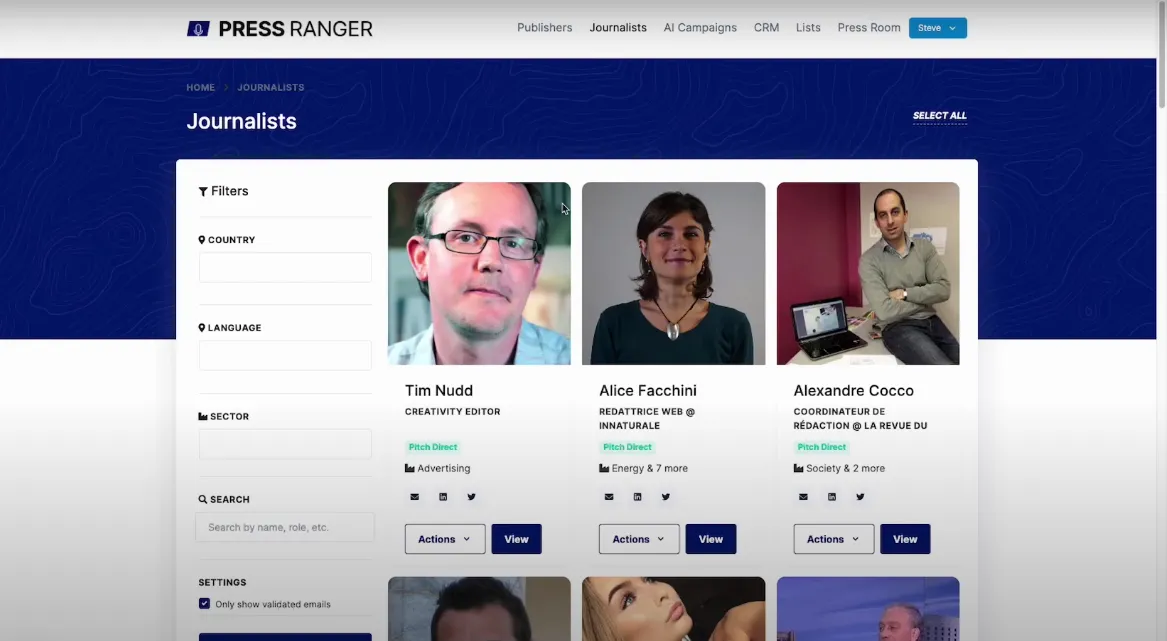Click Tim Nudd's email icon

pos(414,497)
